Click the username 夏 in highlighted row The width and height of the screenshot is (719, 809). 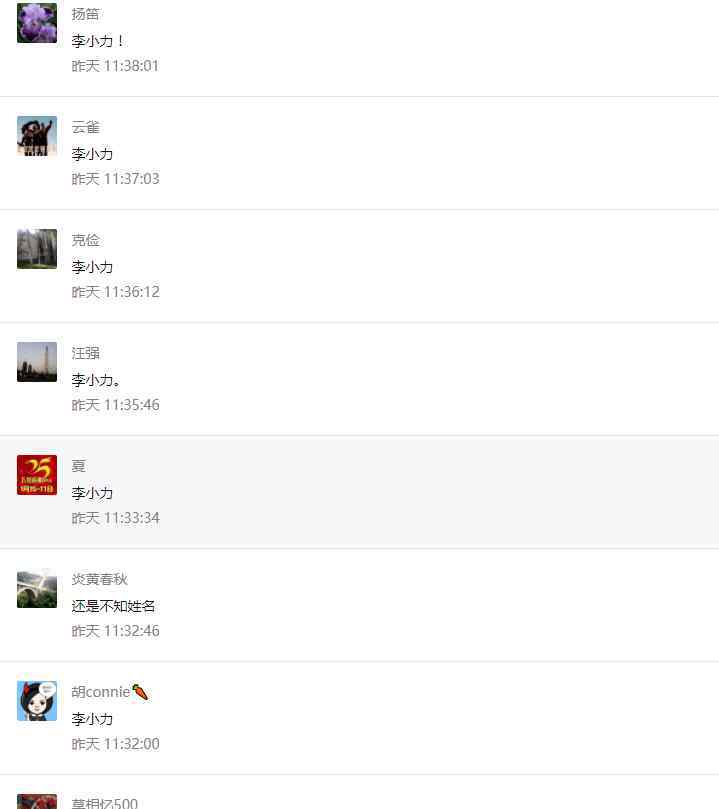78,466
